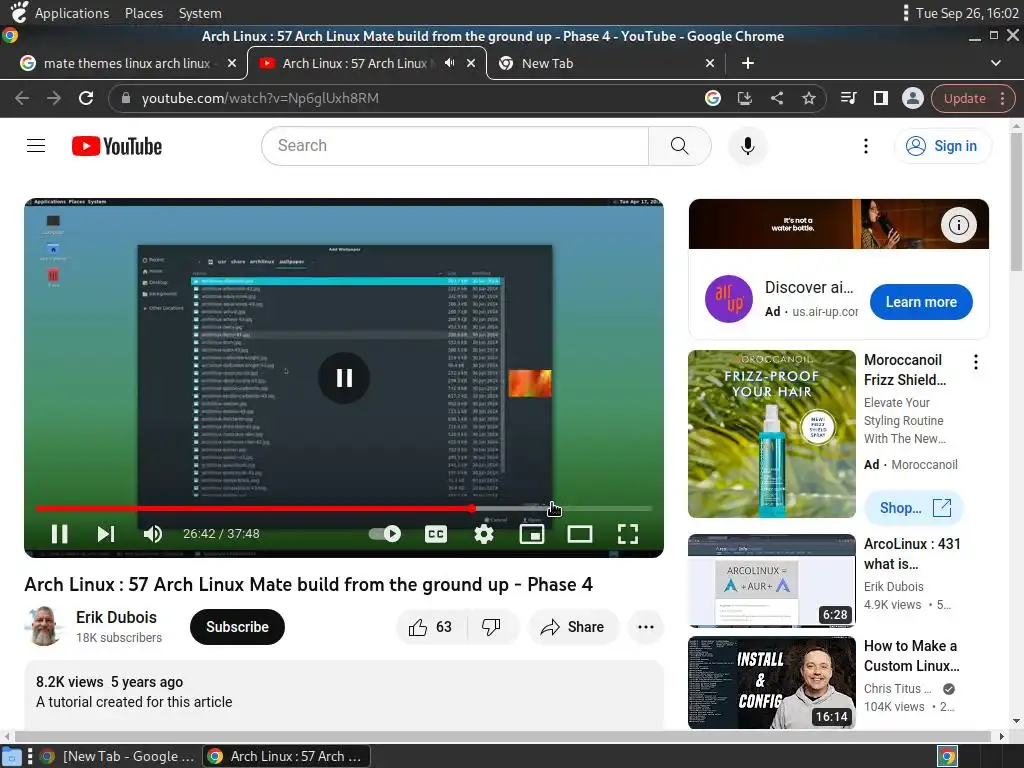Open the Applications menu
This screenshot has width=1024, height=768.
[x=71, y=13]
